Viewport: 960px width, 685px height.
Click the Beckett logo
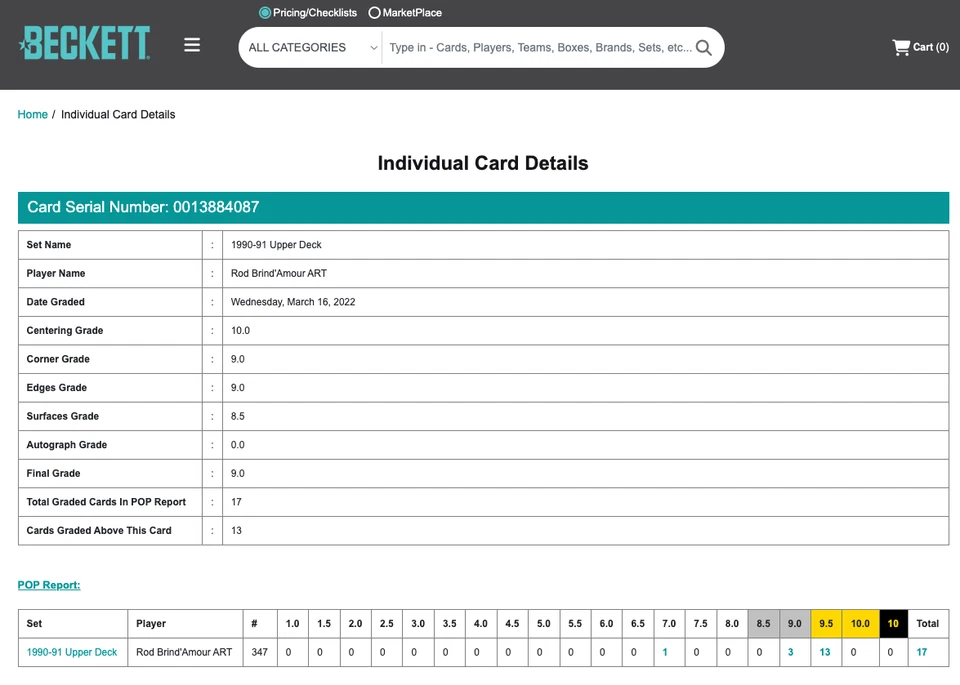[x=85, y=44]
